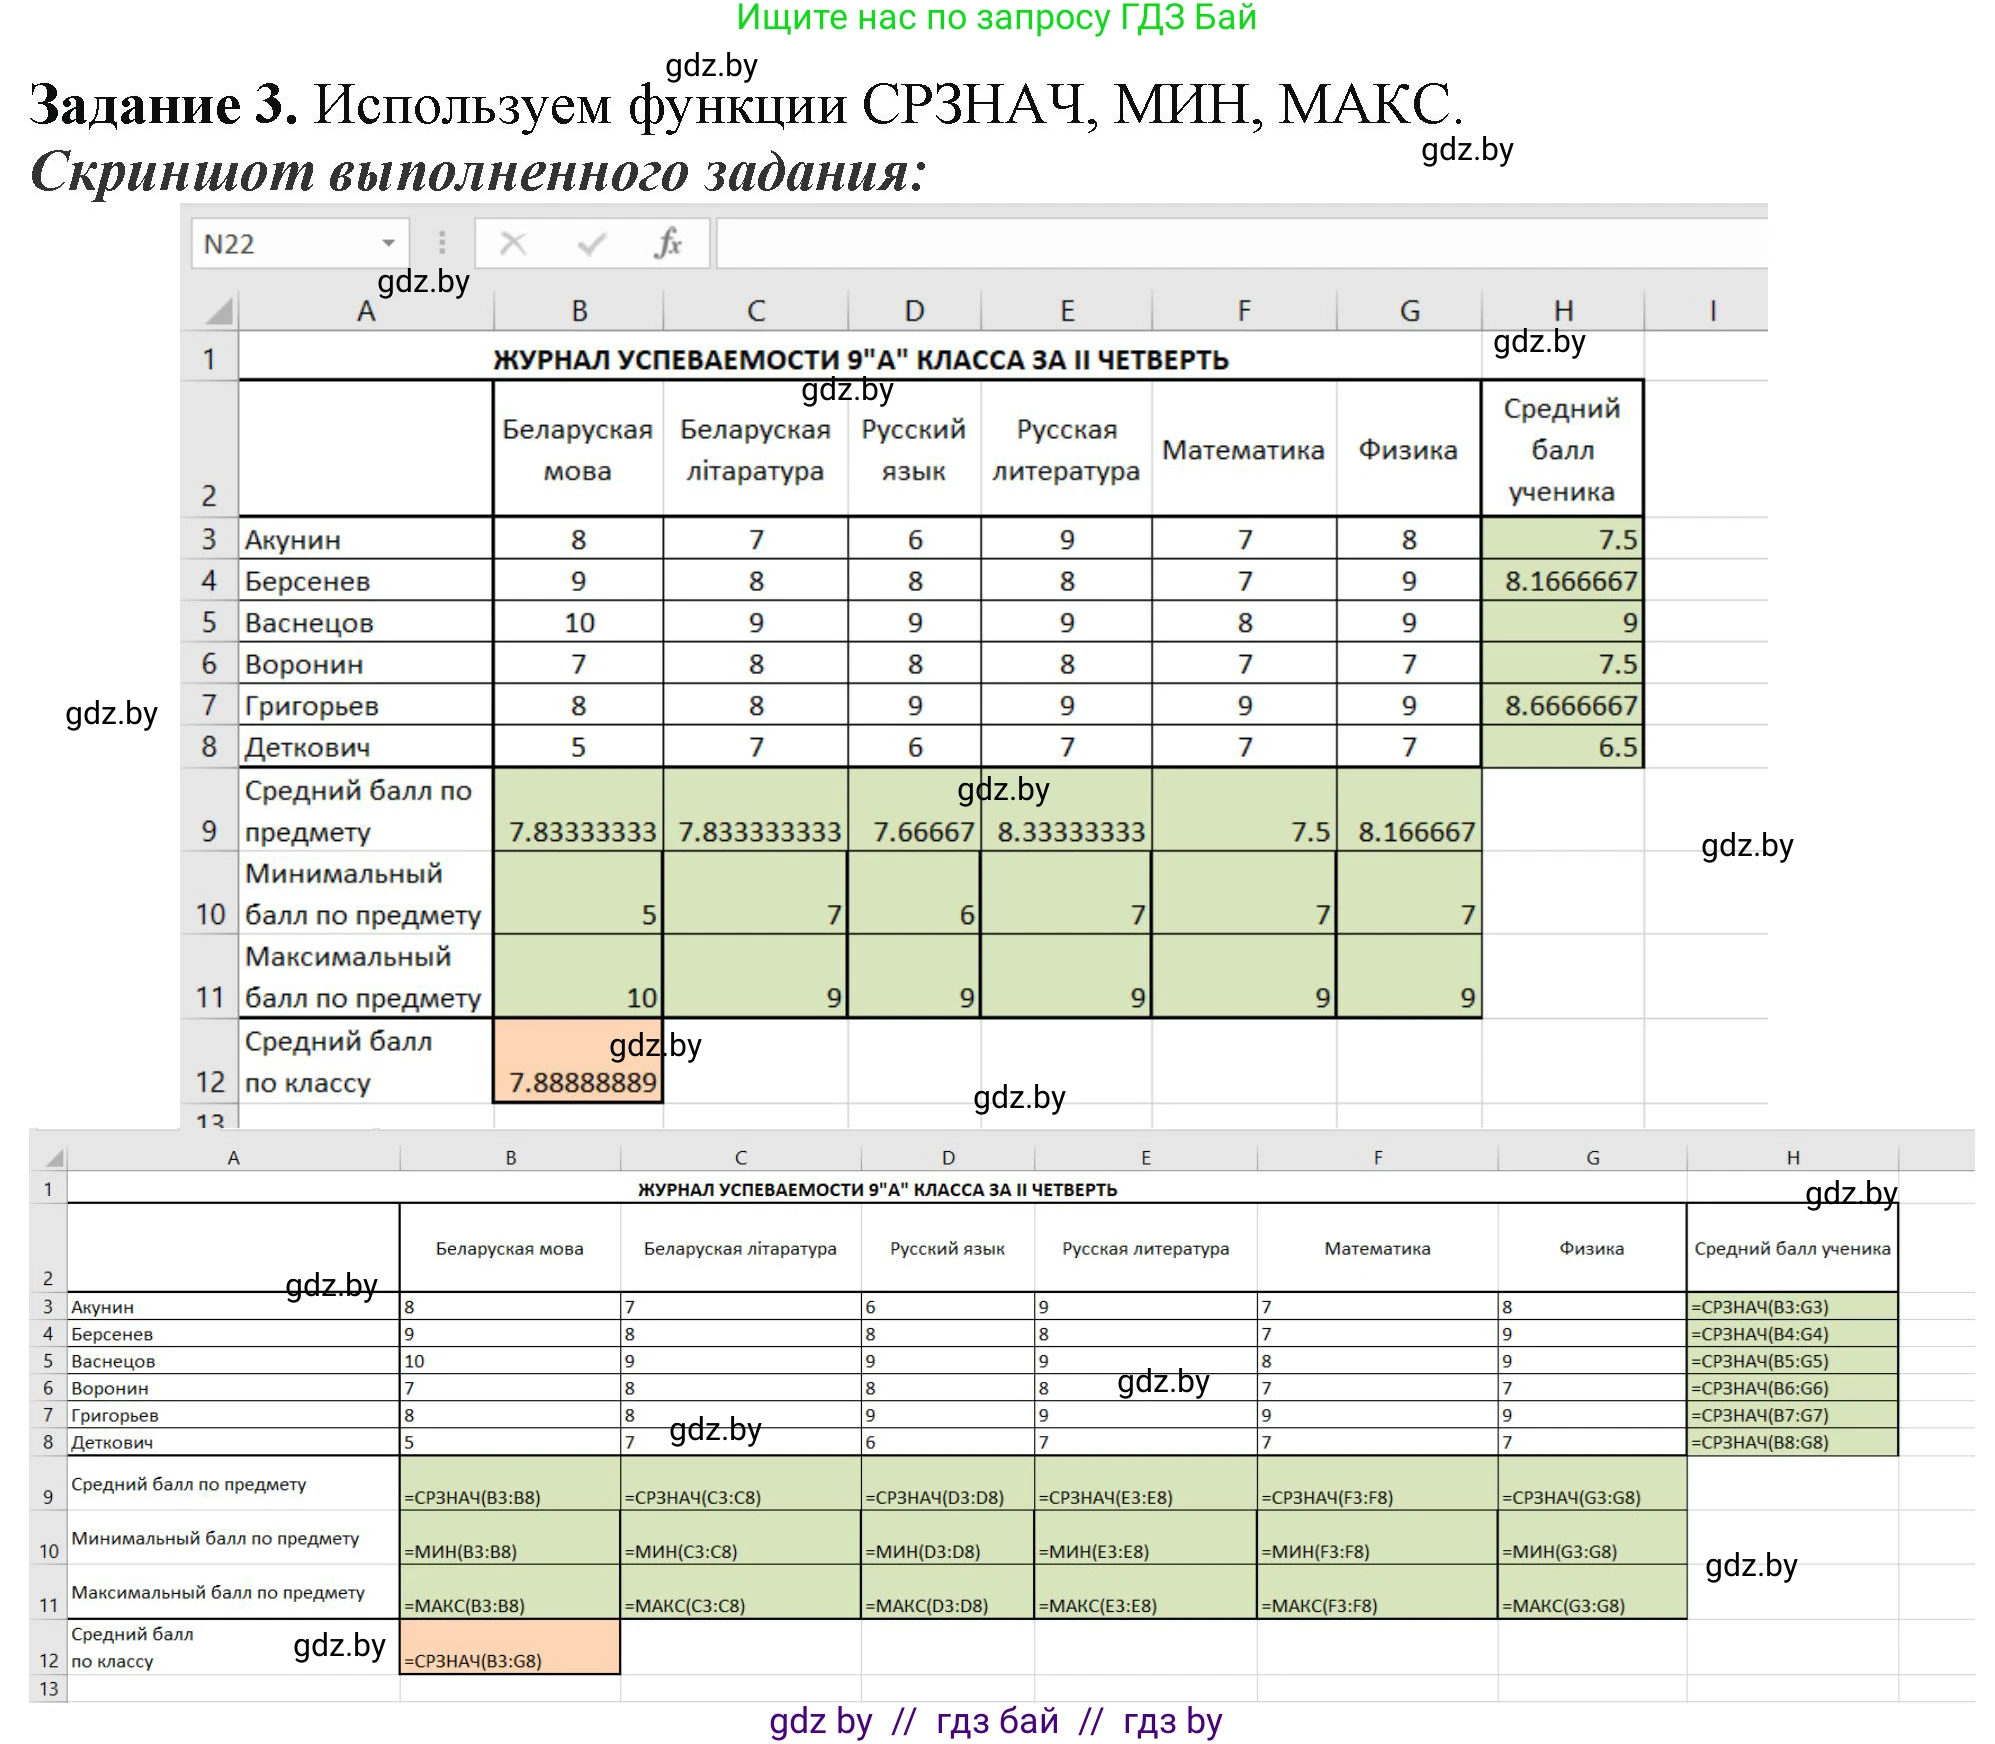Click the formula cell =СРЗНАЧ(E3:E8)
The height and width of the screenshot is (1744, 1995).
(1146, 1483)
